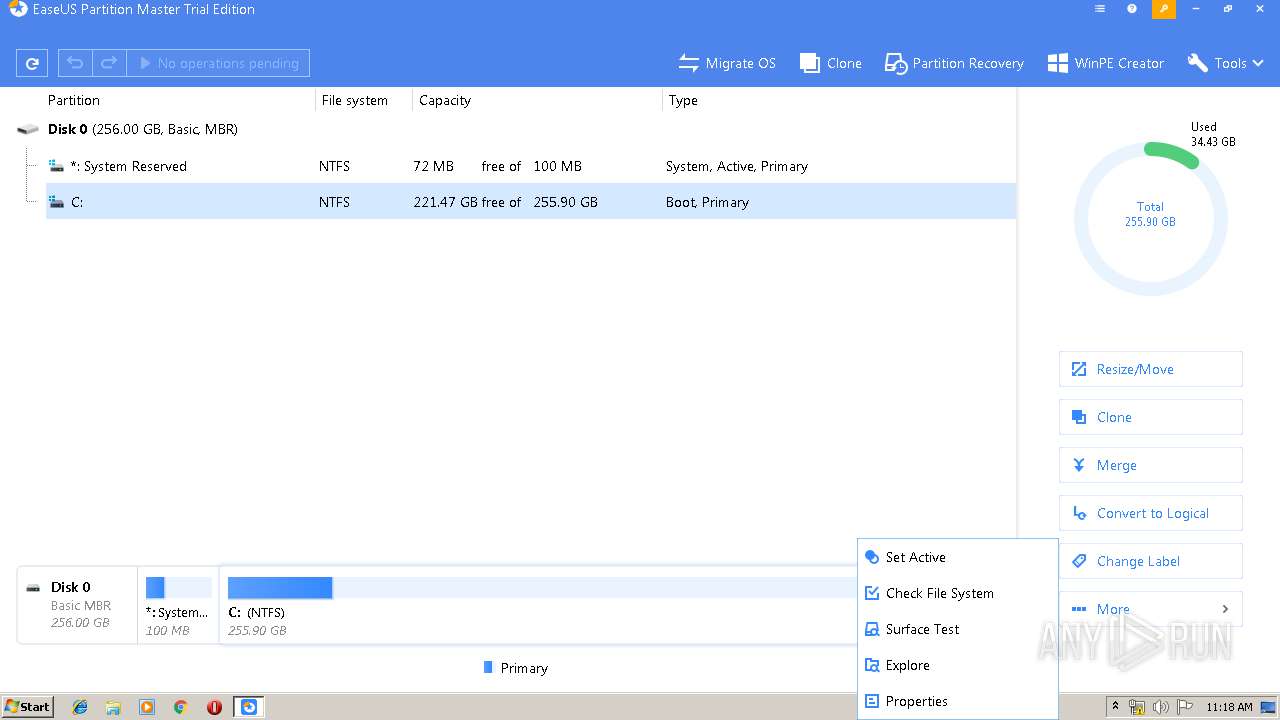
Task: Open Migrate OS wizard
Action: pyautogui.click(x=727, y=63)
